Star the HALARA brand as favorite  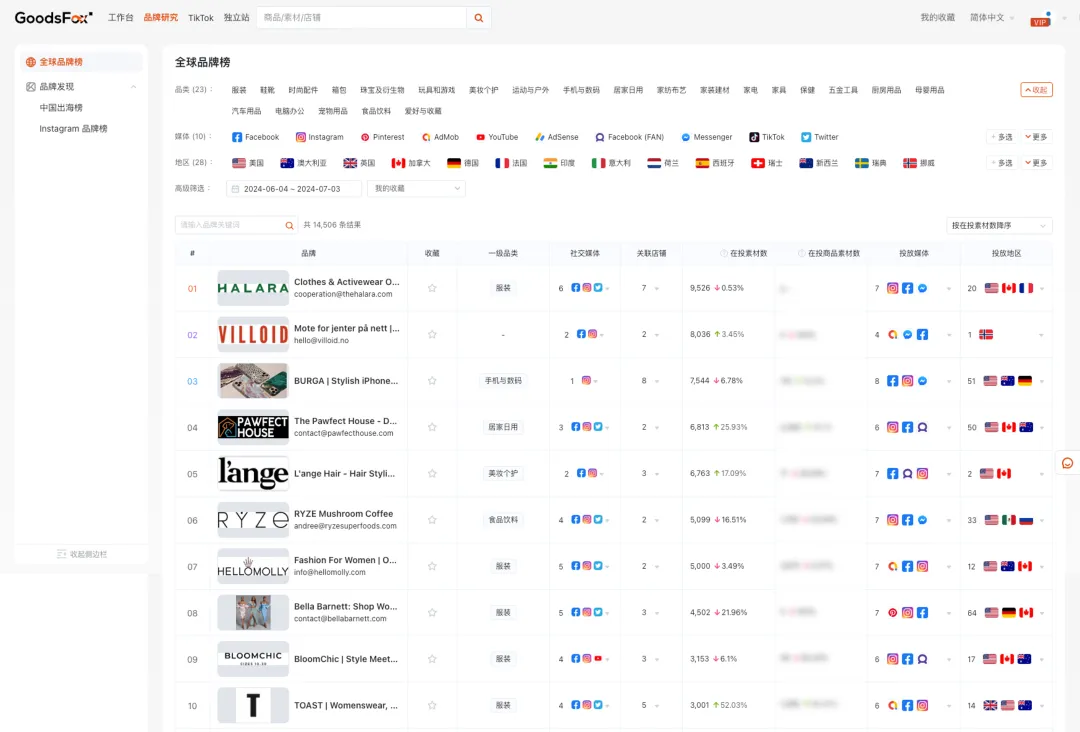[432, 288]
